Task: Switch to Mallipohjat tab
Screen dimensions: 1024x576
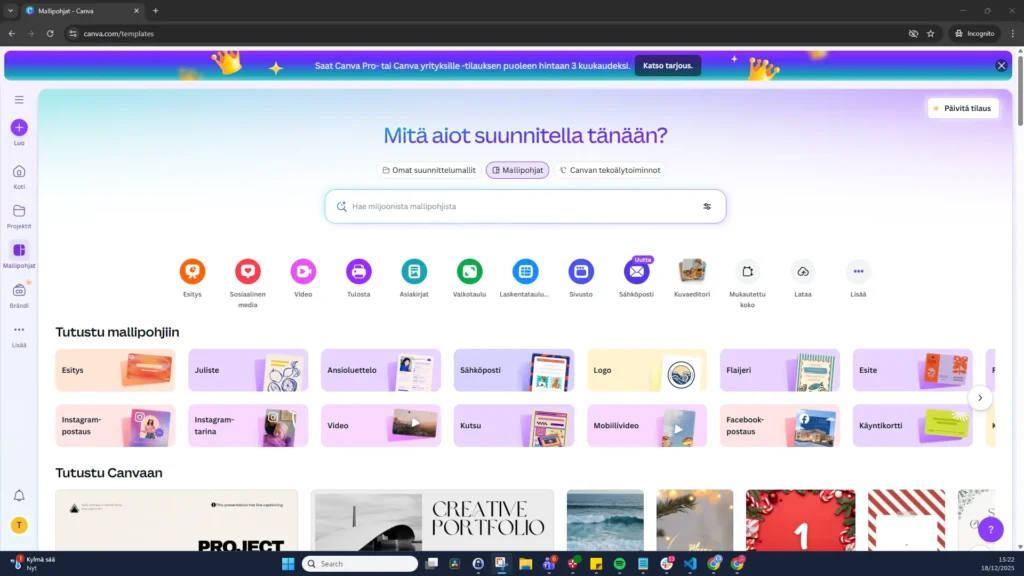Action: (517, 170)
